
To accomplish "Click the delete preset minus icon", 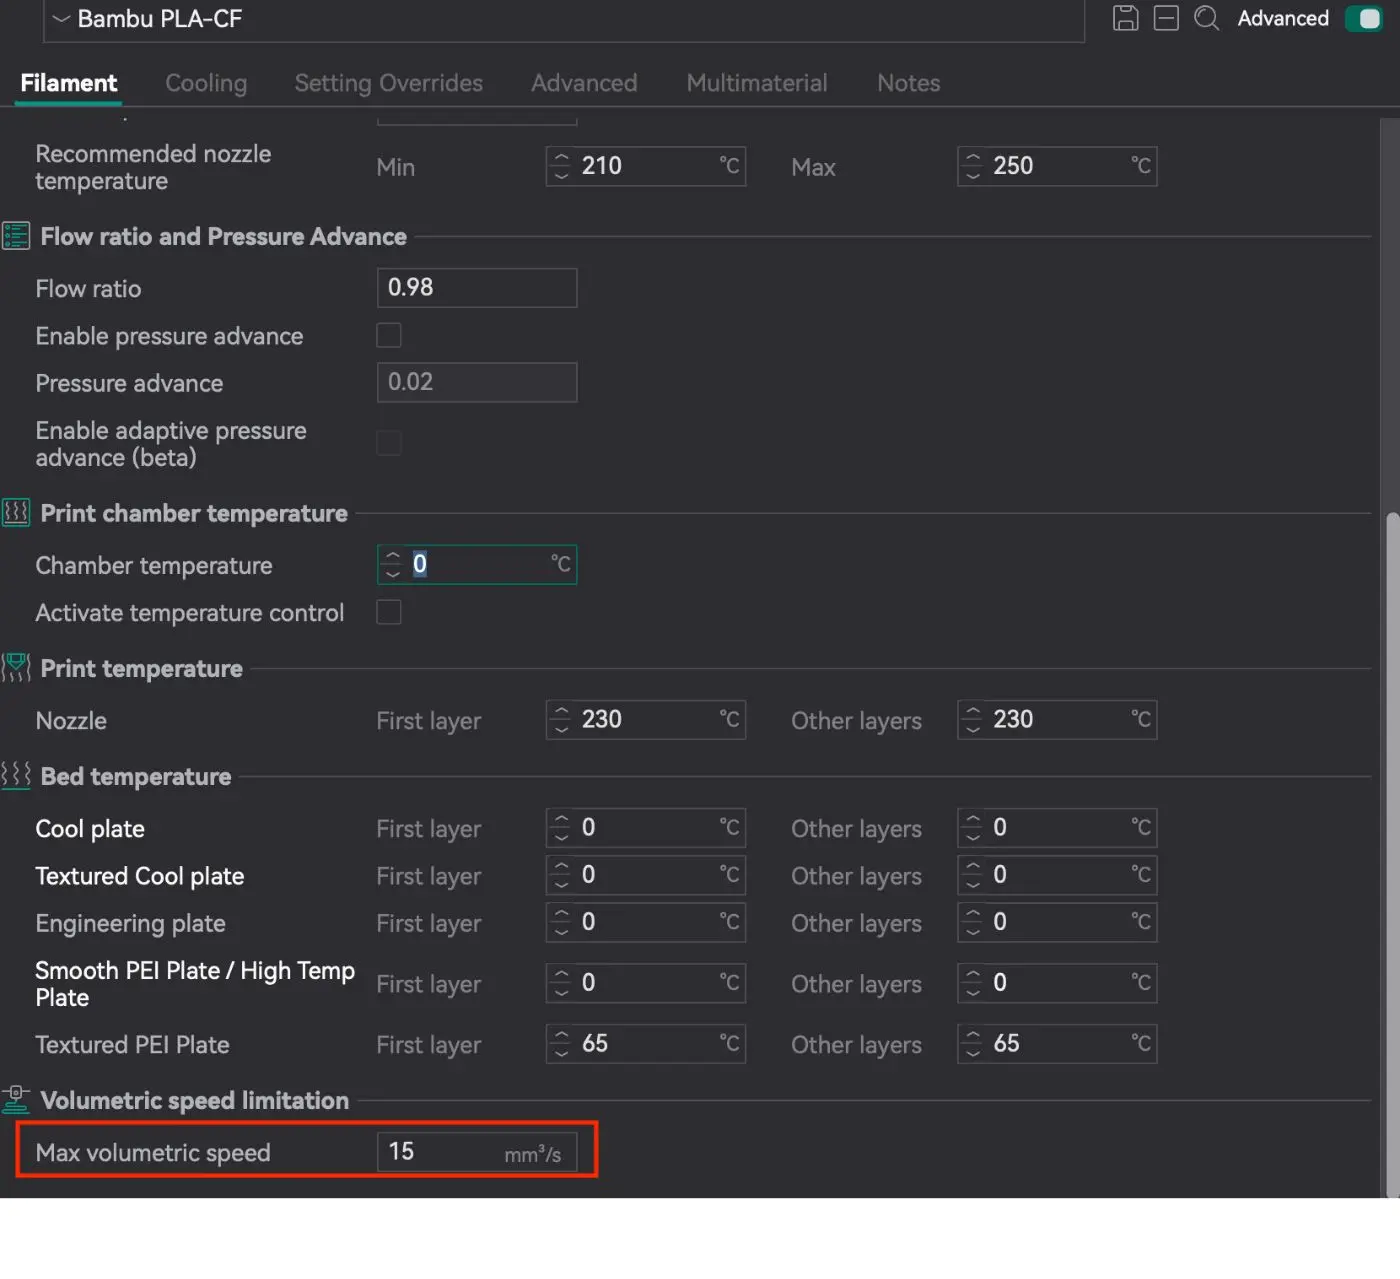I will point(1166,18).
